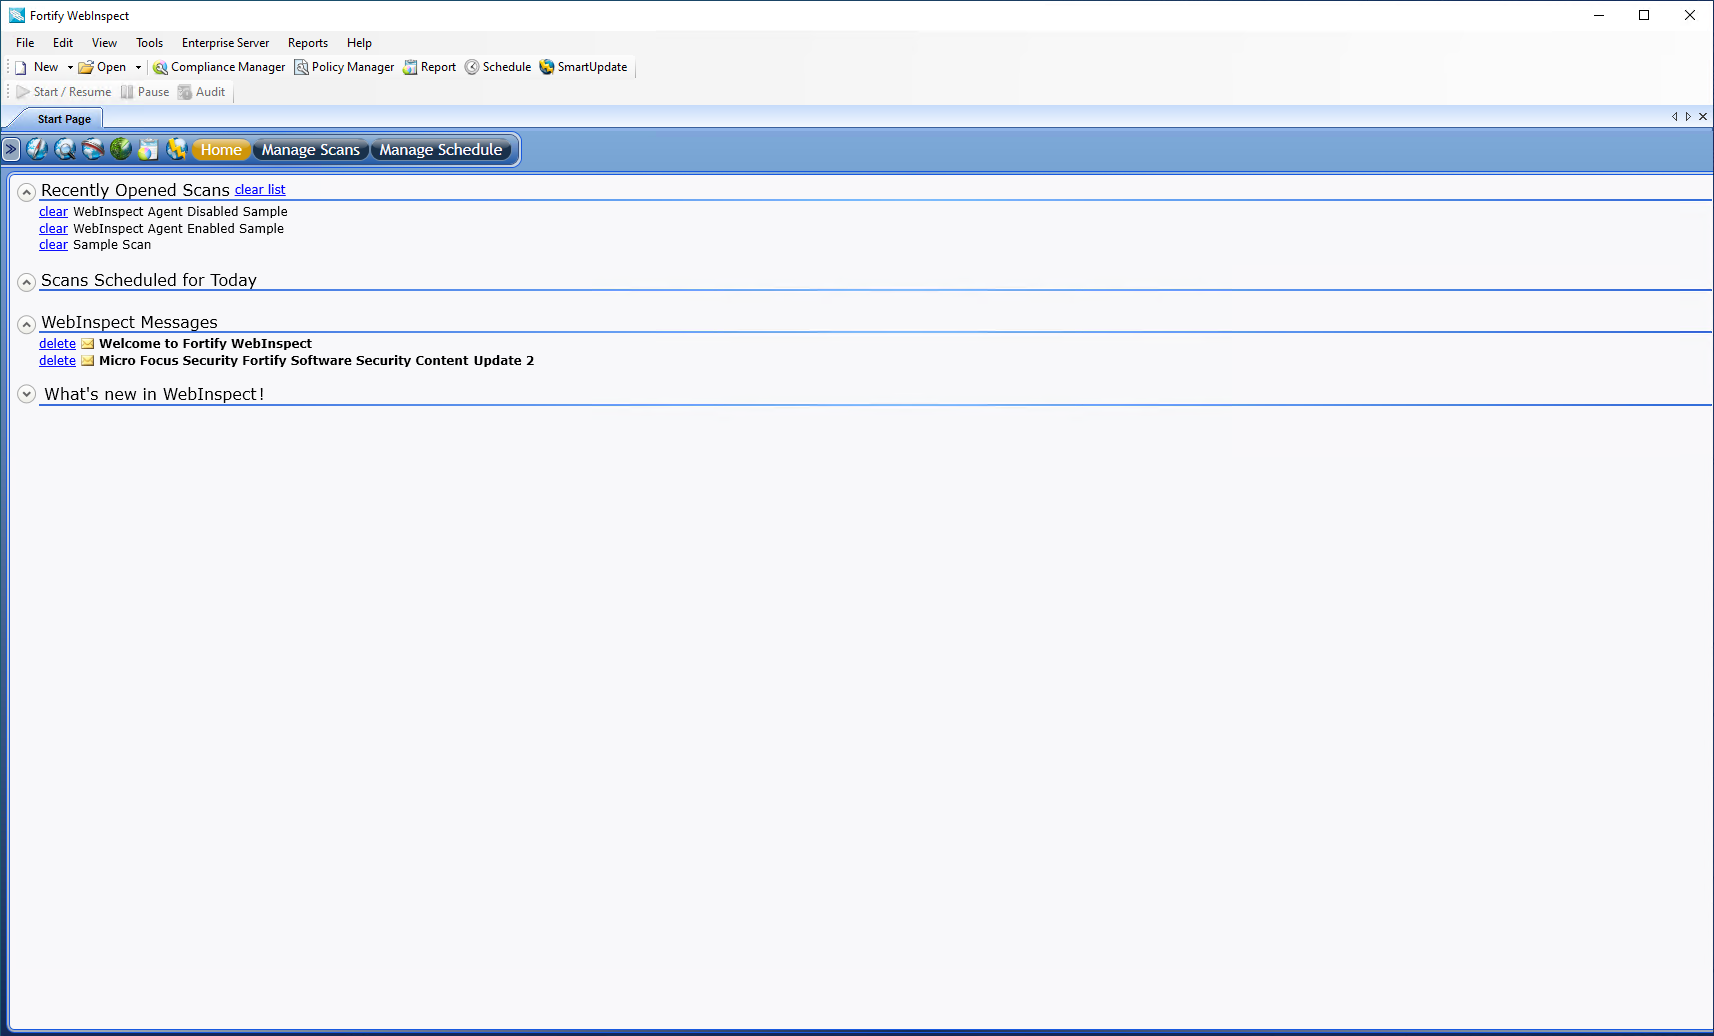Collapse the Scans Scheduled for Today section
This screenshot has width=1714, height=1036.
coord(27,282)
